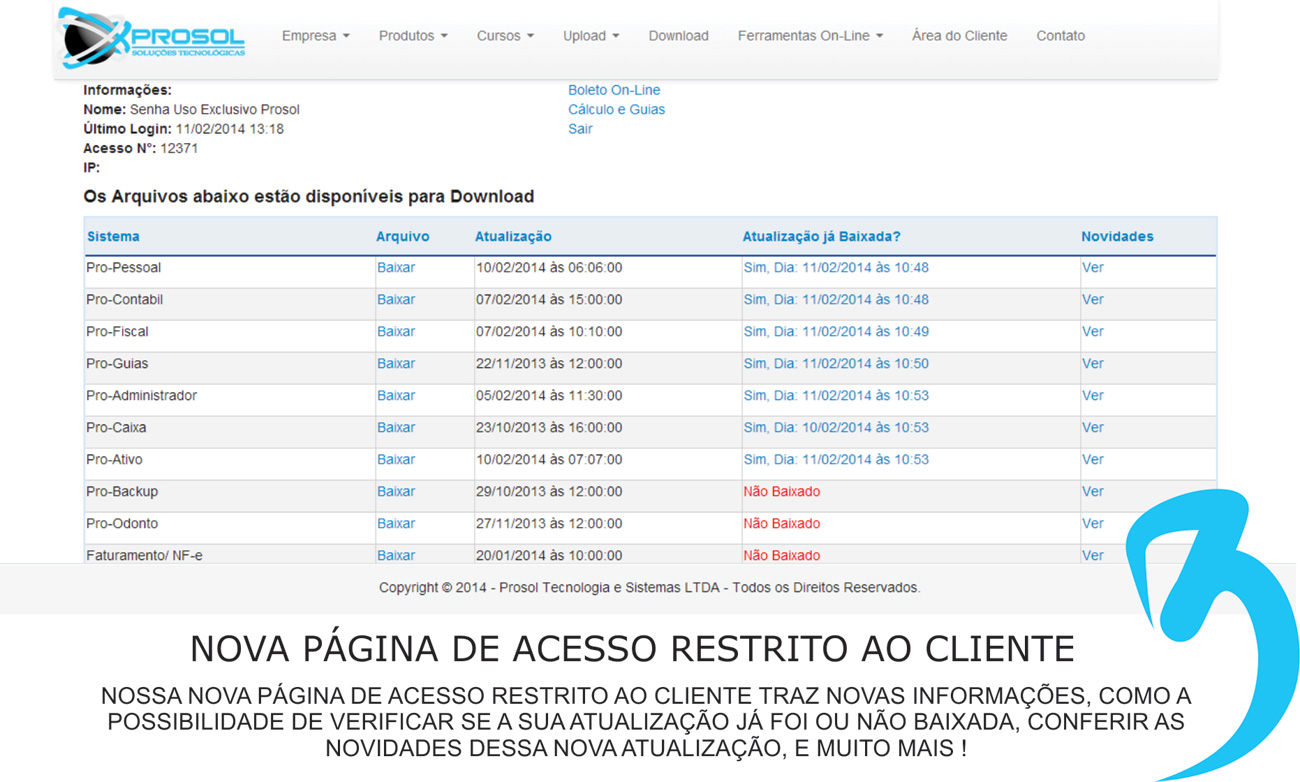
Task: Open Ver for Pro-Guias
Action: pos(1092,364)
